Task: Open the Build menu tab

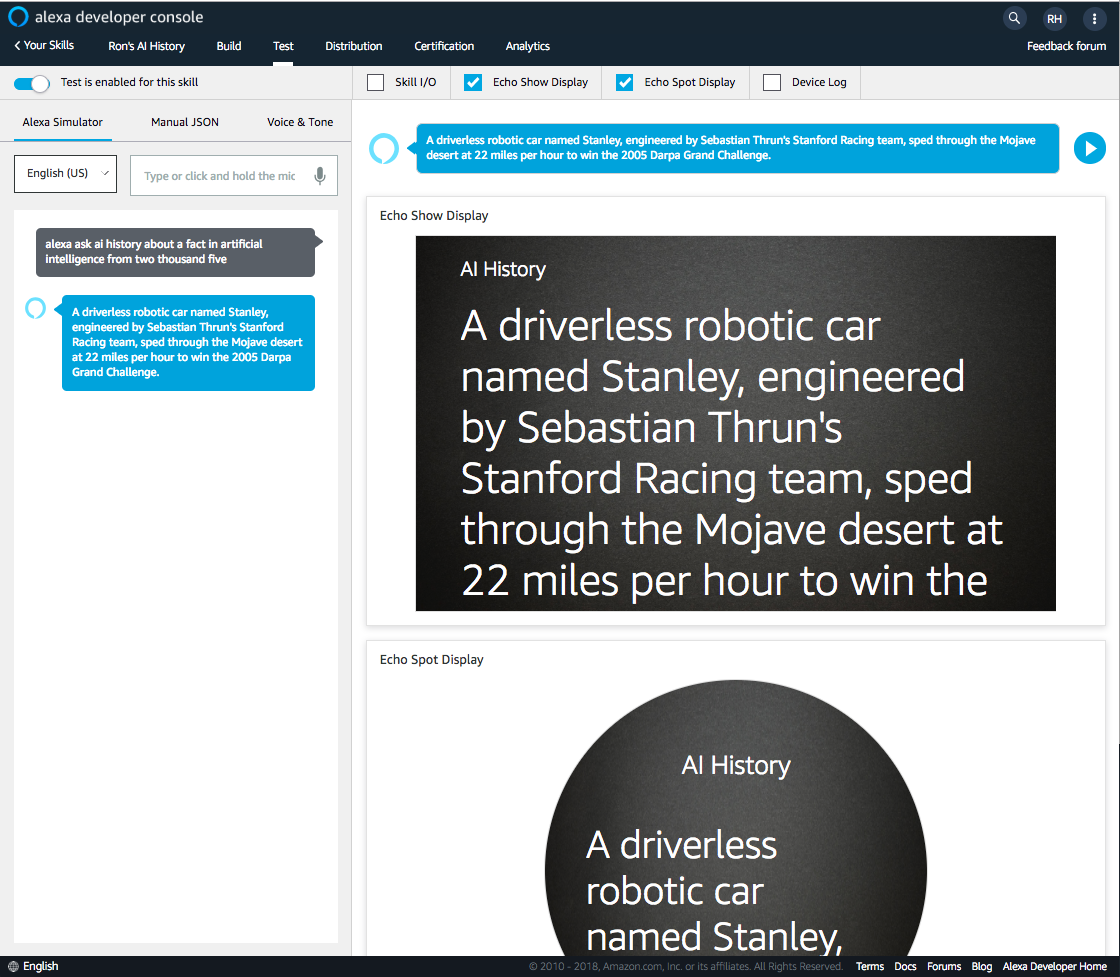Action: point(229,46)
